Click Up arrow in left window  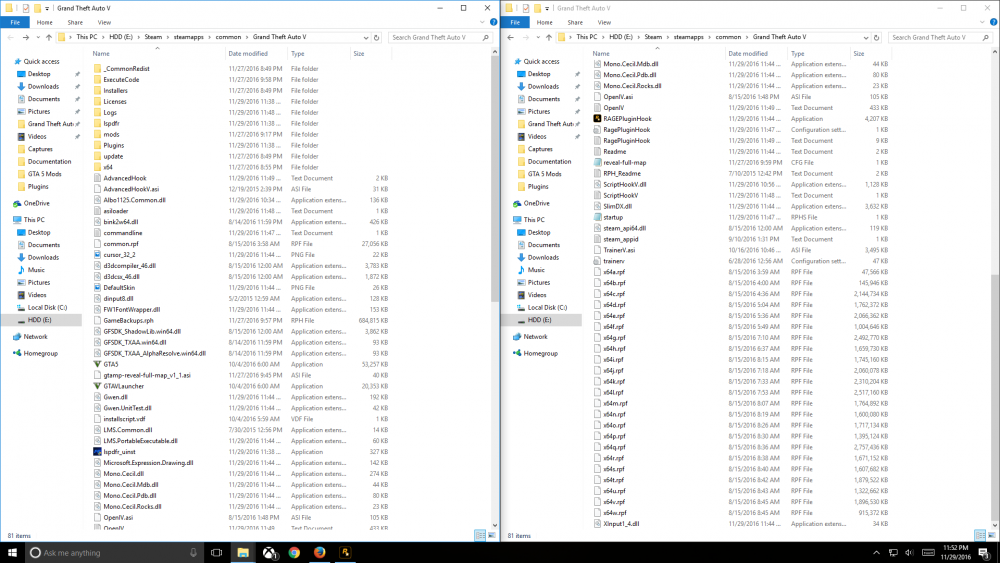[x=48, y=38]
